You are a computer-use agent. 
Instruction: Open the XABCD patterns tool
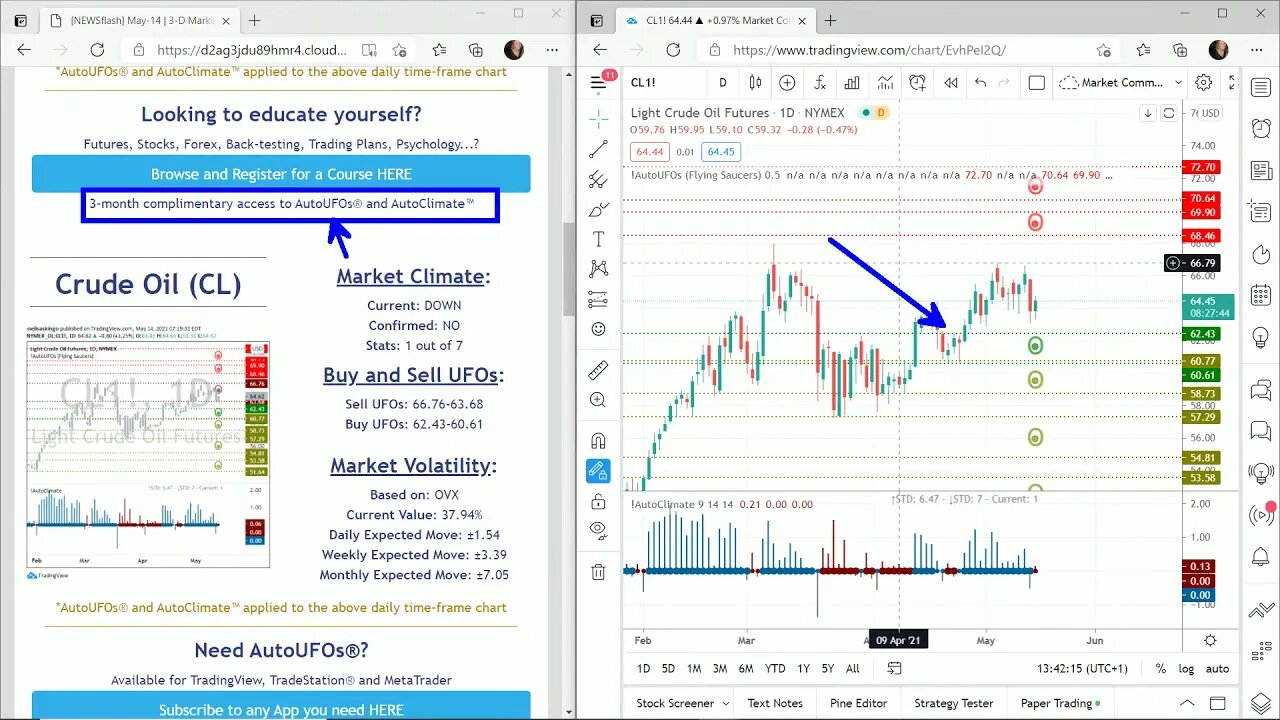(598, 268)
